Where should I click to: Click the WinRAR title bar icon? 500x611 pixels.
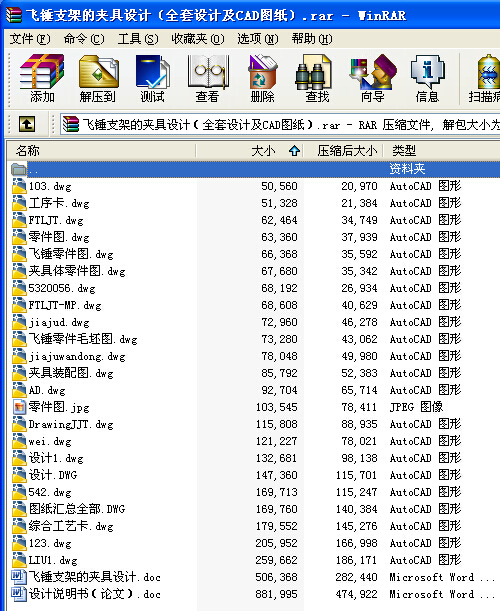point(13,15)
